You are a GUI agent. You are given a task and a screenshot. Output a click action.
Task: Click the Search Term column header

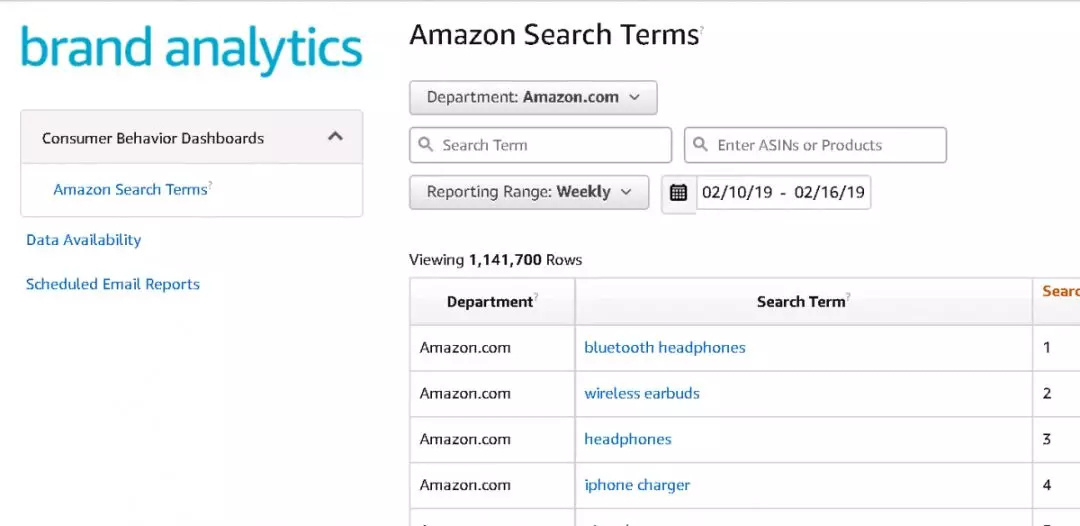[801, 302]
